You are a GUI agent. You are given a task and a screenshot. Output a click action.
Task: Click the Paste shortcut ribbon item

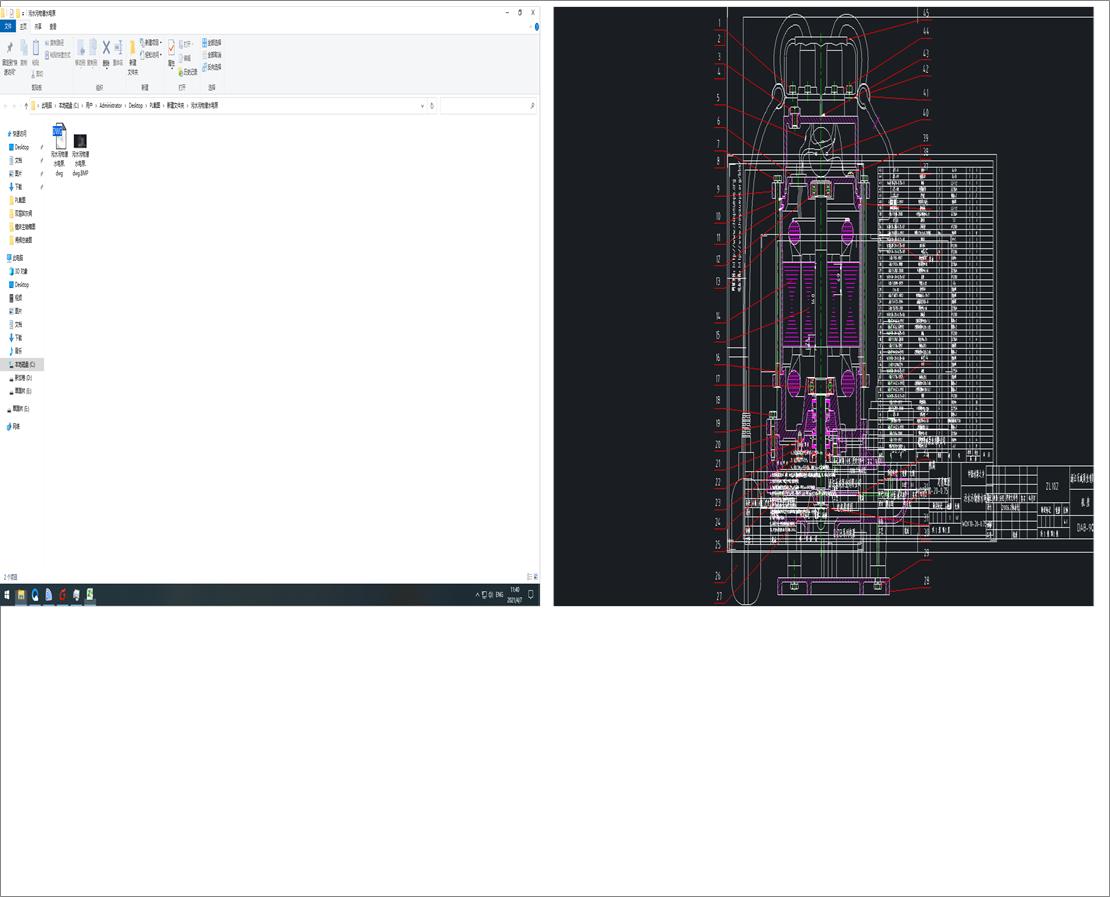(58, 55)
